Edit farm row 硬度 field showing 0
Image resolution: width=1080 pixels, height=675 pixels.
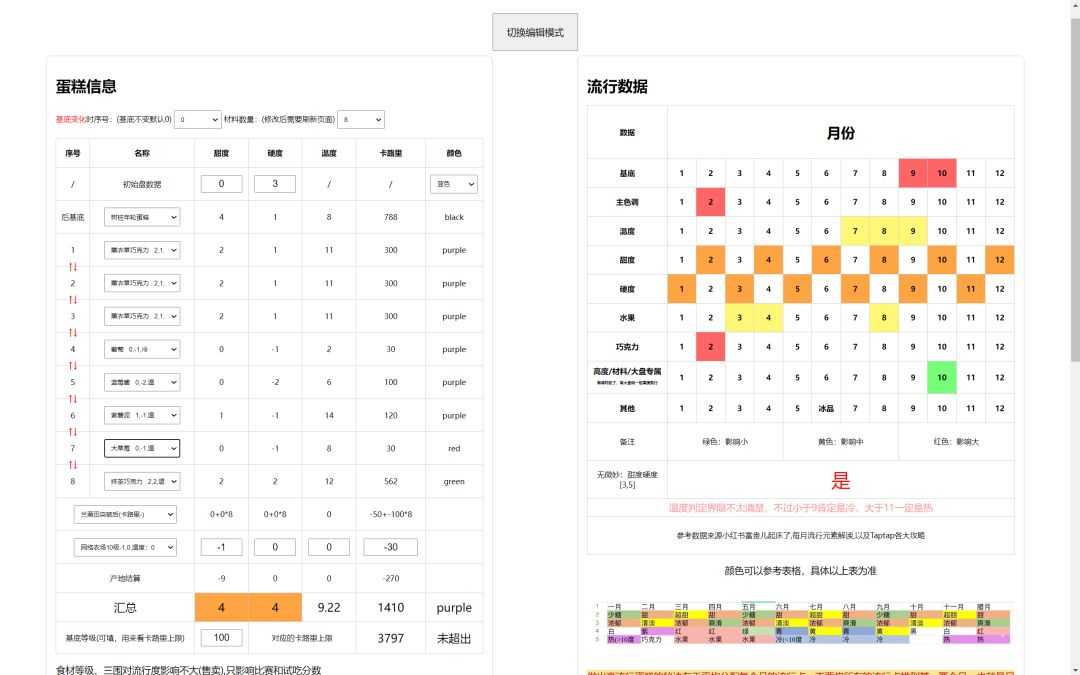pyautogui.click(x=275, y=547)
